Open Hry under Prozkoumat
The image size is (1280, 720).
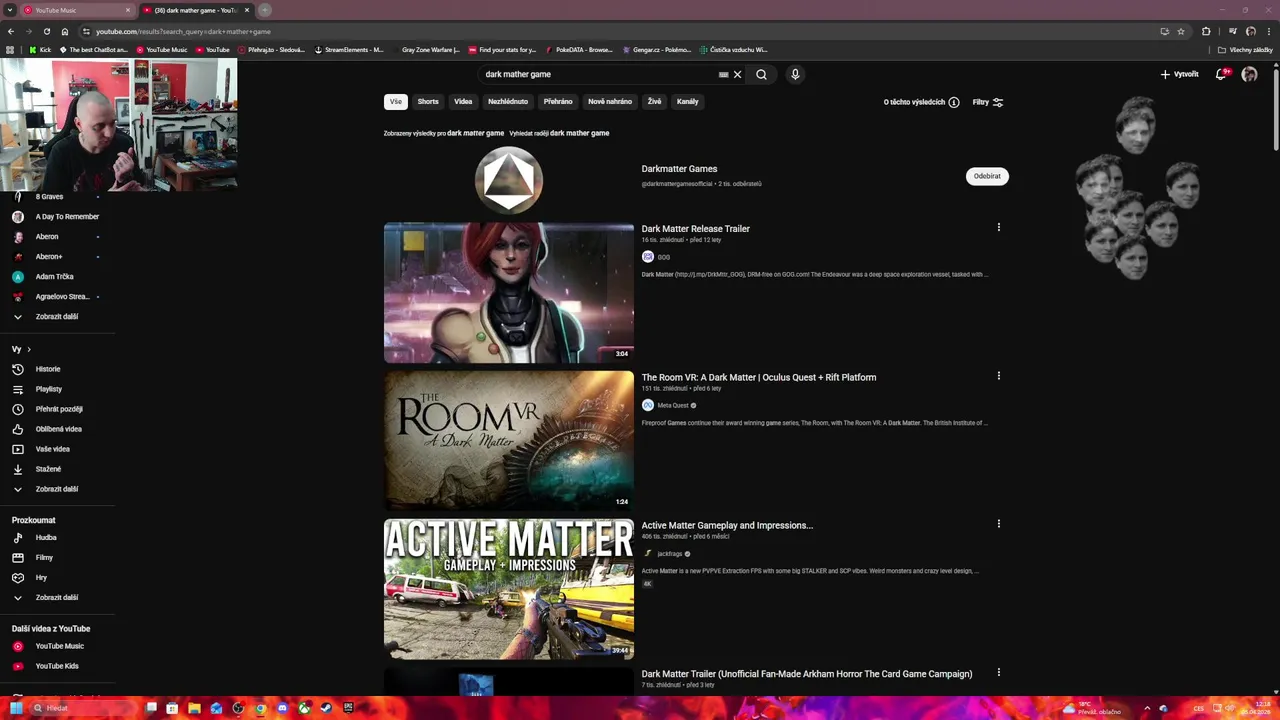pos(41,577)
